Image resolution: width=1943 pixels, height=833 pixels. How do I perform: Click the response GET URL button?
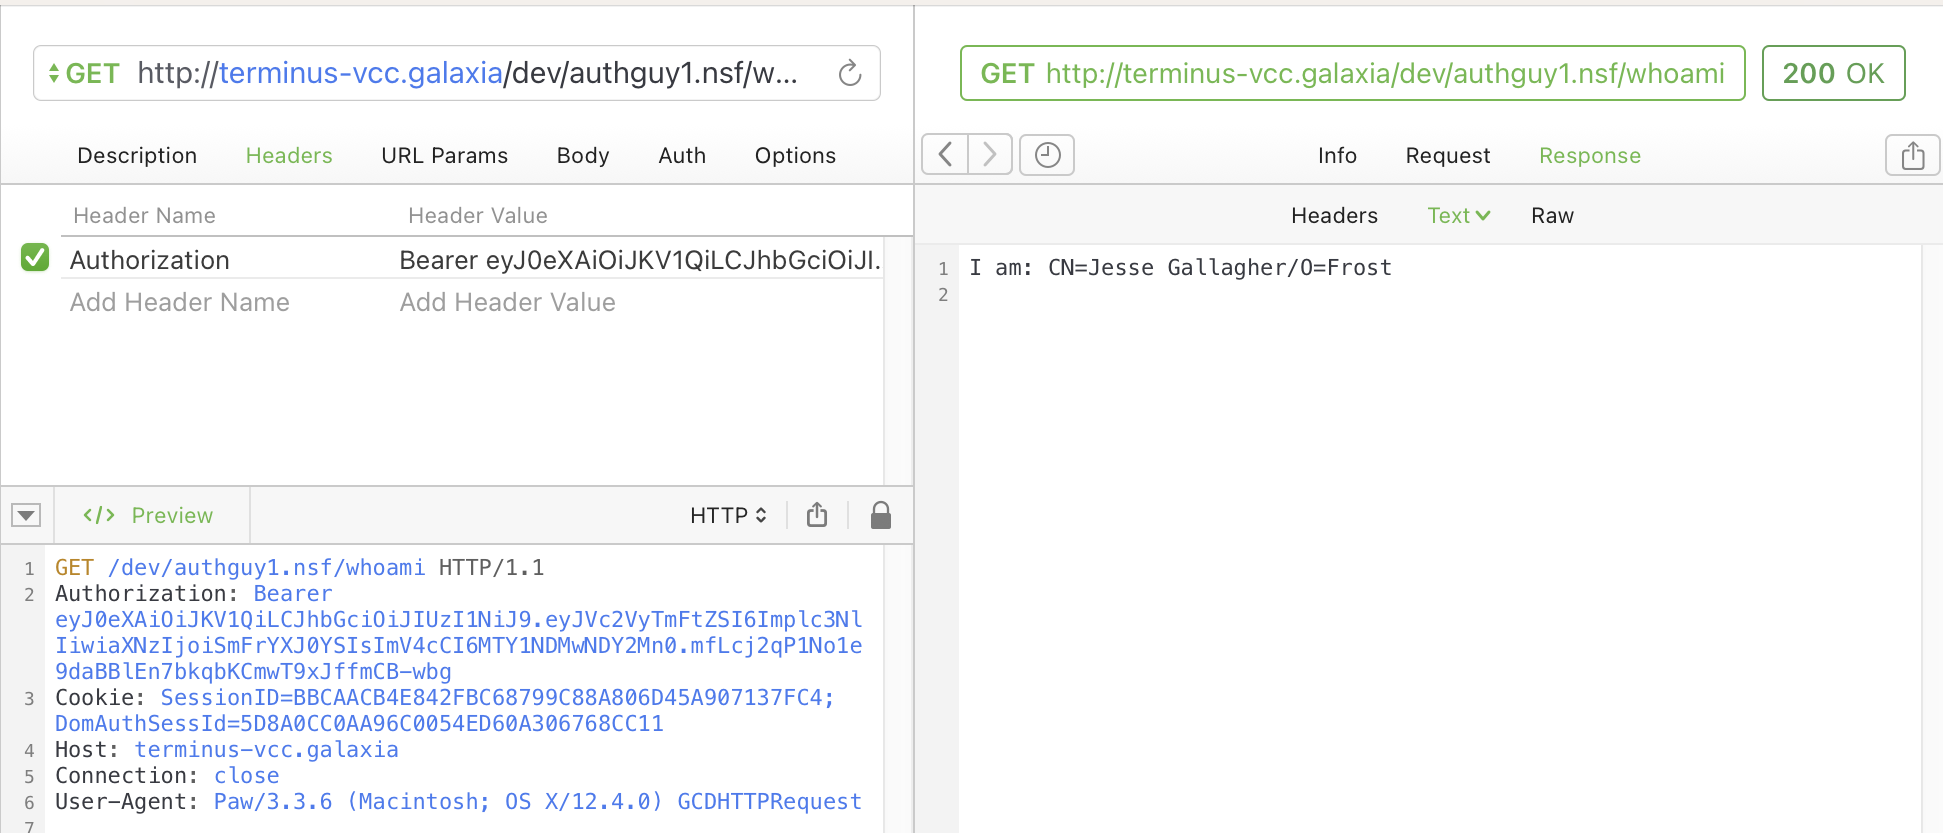[1352, 73]
